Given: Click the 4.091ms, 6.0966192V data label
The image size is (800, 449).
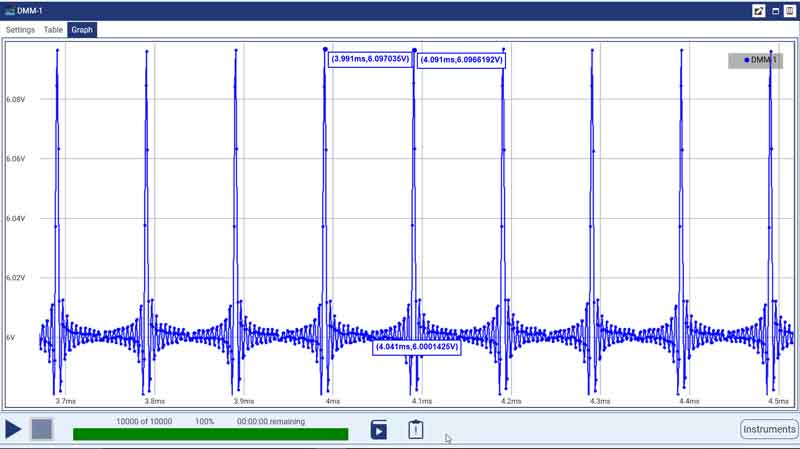Looking at the screenshot, I should click(460, 60).
